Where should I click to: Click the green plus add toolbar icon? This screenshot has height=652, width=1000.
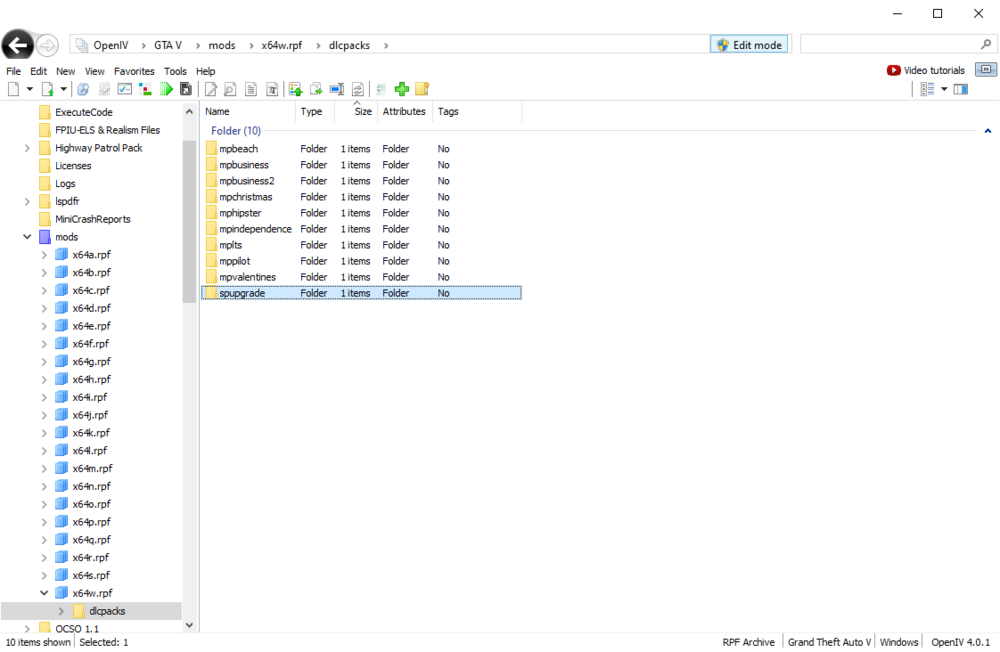pos(402,89)
